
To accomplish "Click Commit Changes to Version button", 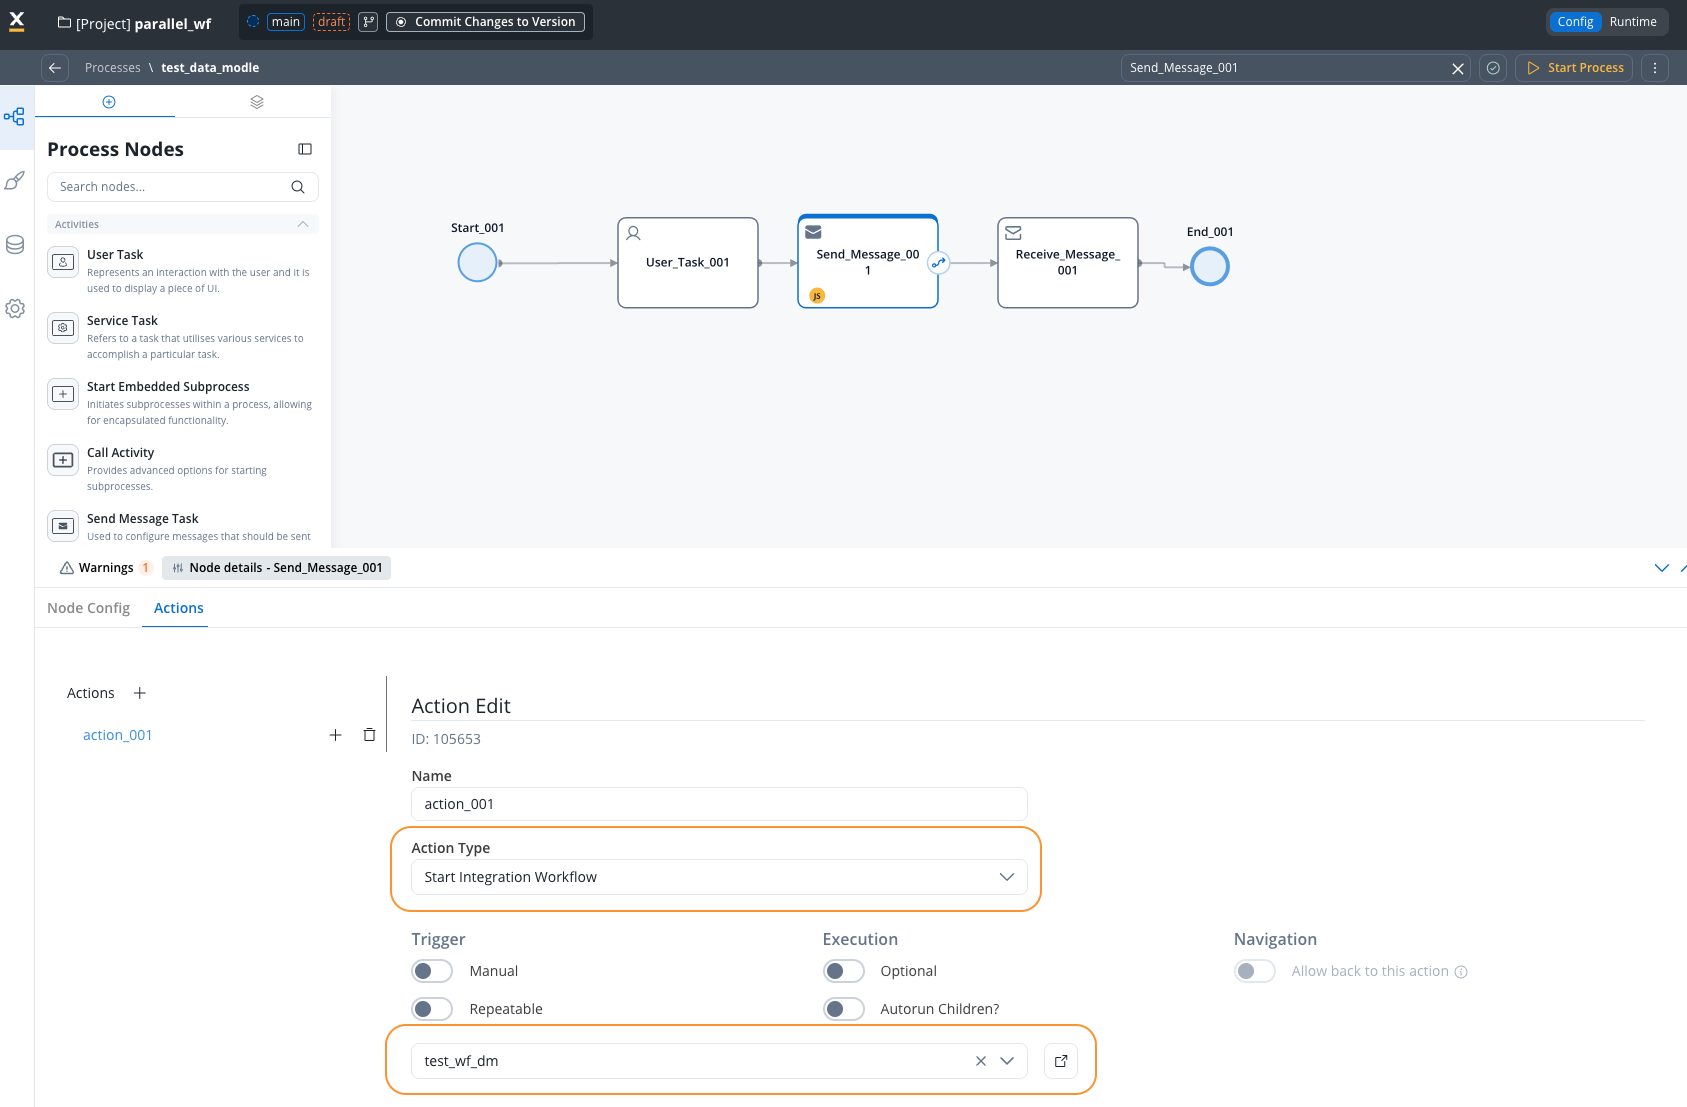I will coord(485,22).
